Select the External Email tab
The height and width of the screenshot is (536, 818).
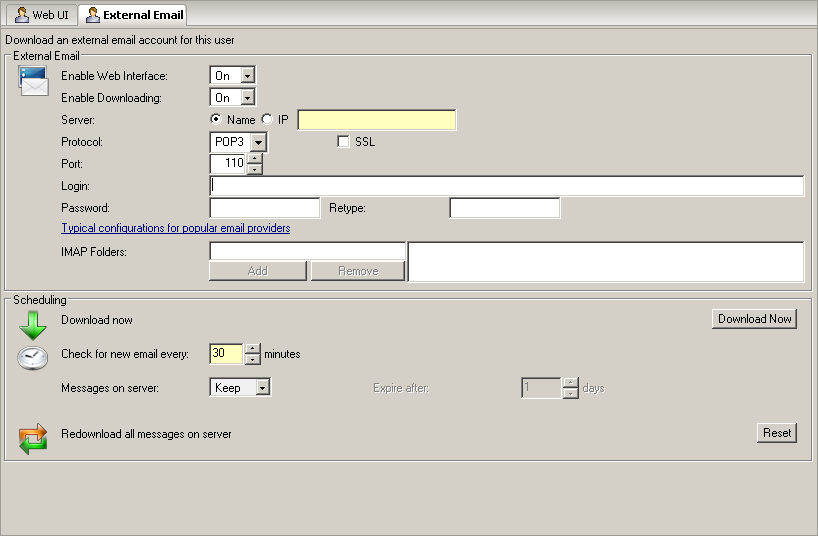click(x=133, y=15)
